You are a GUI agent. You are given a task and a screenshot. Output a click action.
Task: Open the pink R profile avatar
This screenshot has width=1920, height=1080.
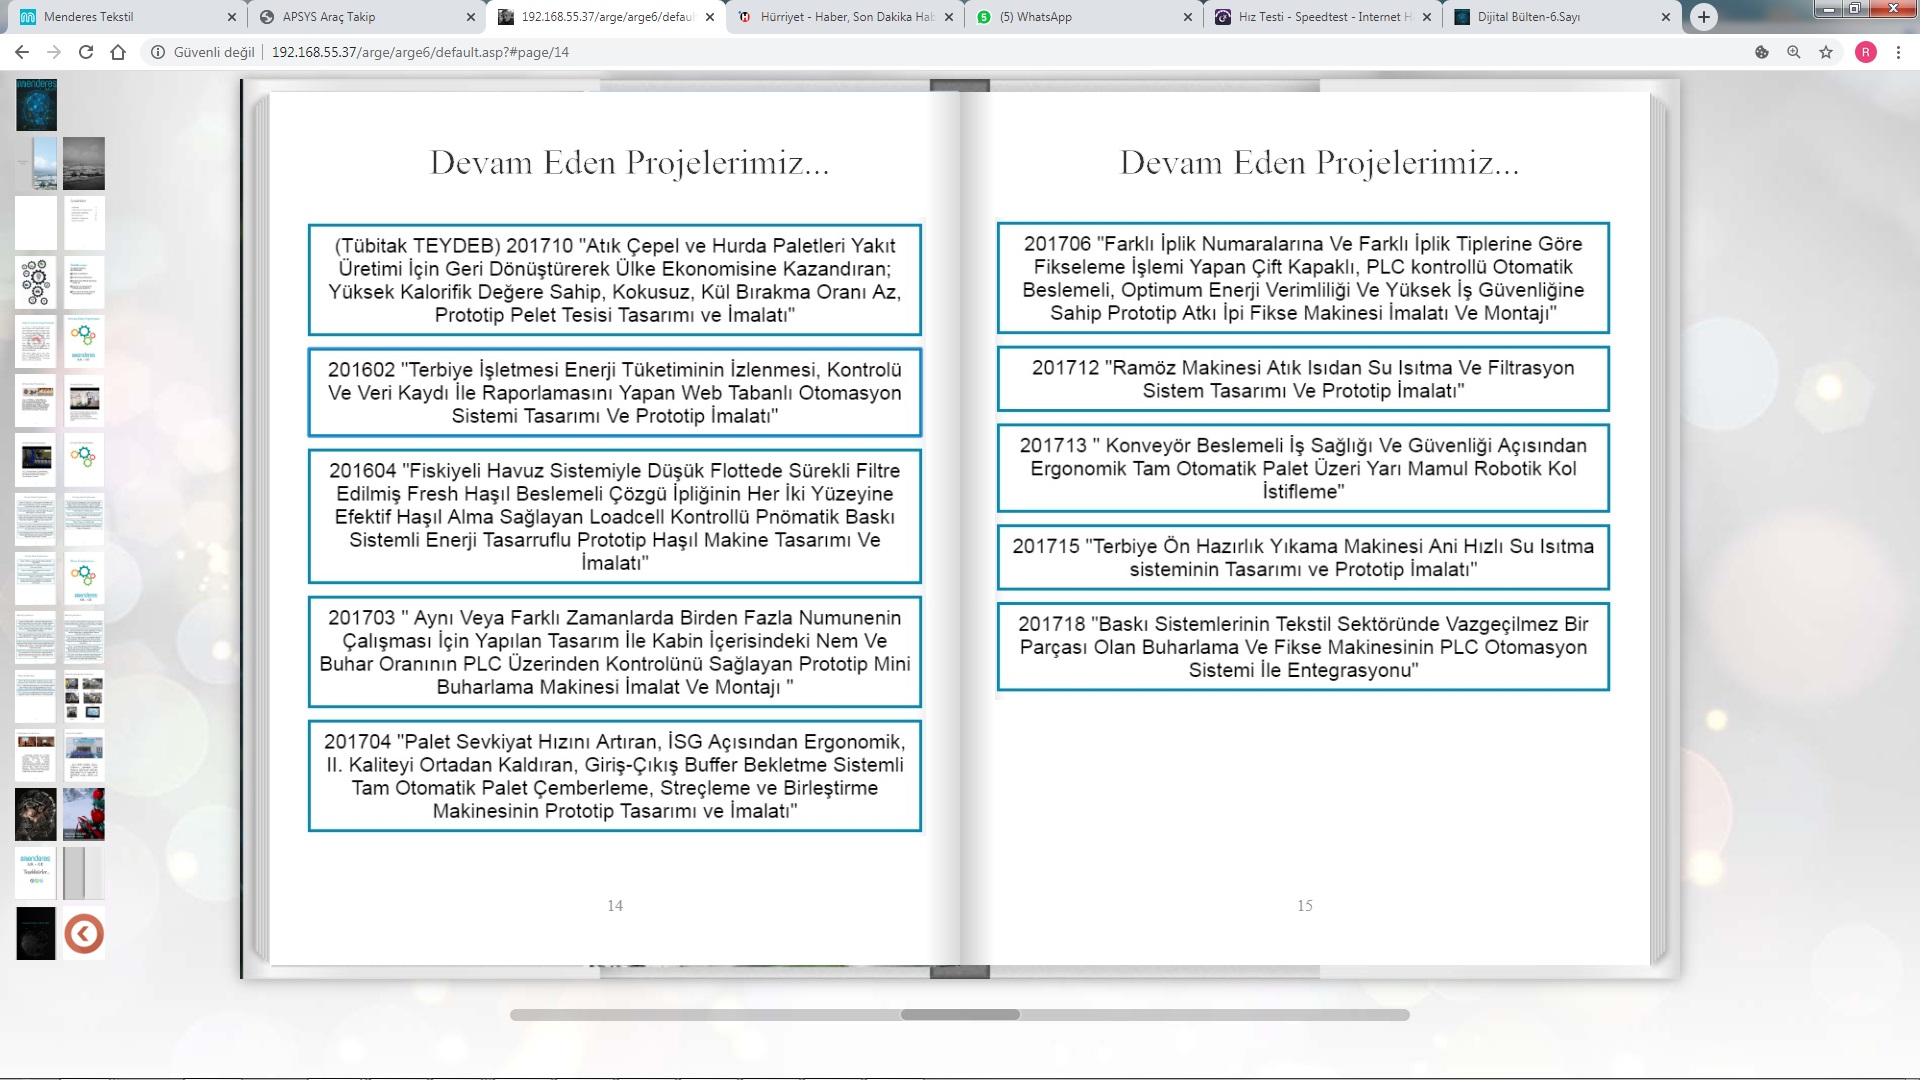[x=1866, y=52]
